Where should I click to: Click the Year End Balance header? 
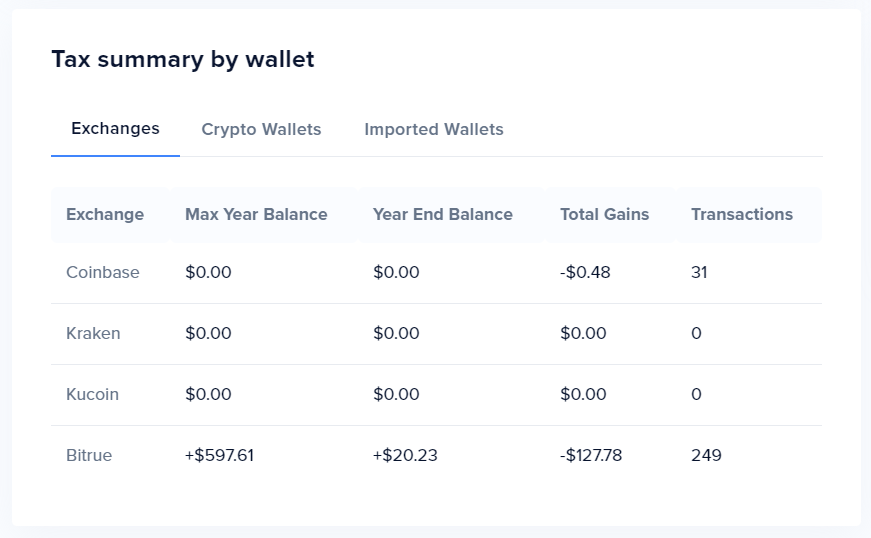(442, 214)
